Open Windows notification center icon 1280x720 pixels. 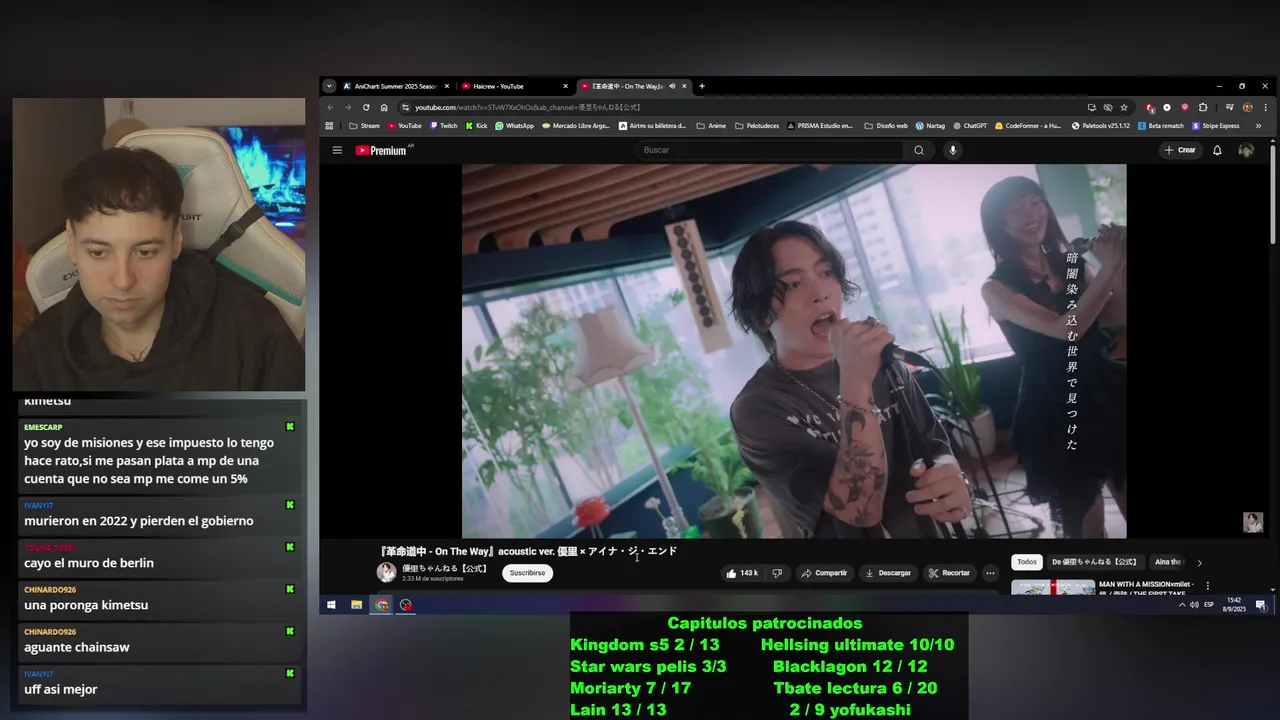click(x=1261, y=604)
